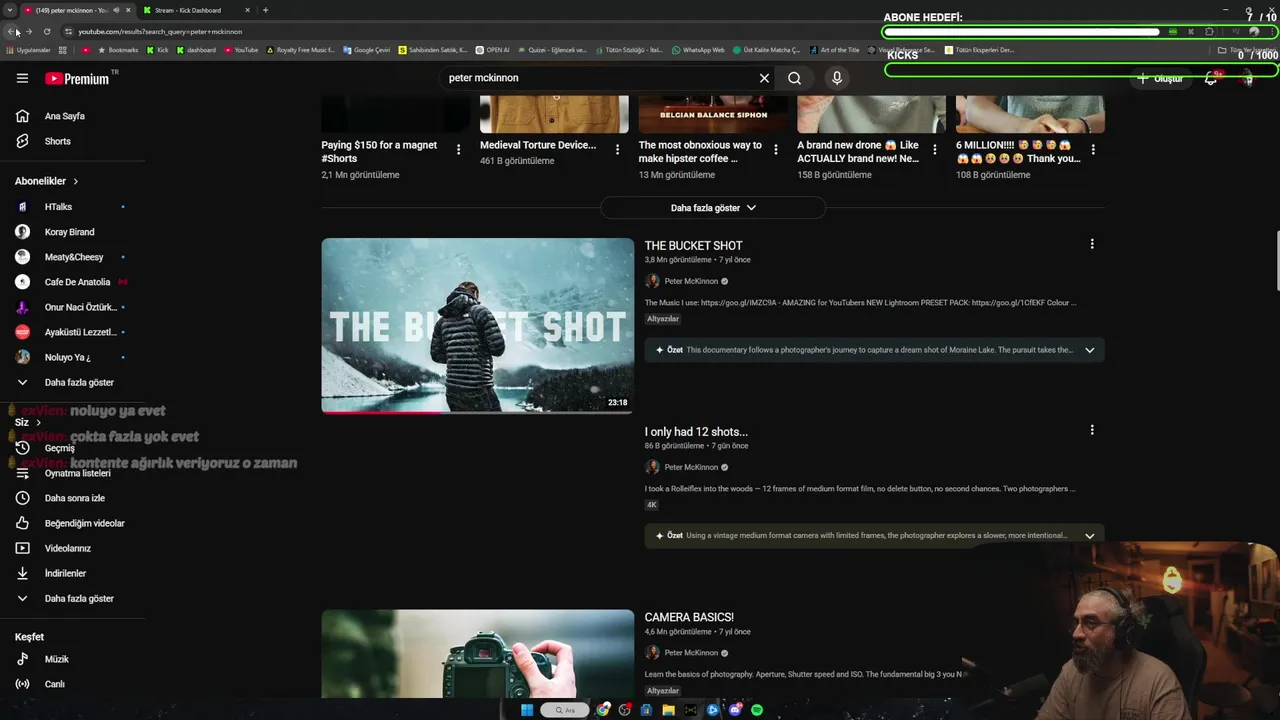Screen dimensions: 1280x720
Task: Open Peter McKinnon channel under THE BUCKET SHOT
Action: pos(691,281)
